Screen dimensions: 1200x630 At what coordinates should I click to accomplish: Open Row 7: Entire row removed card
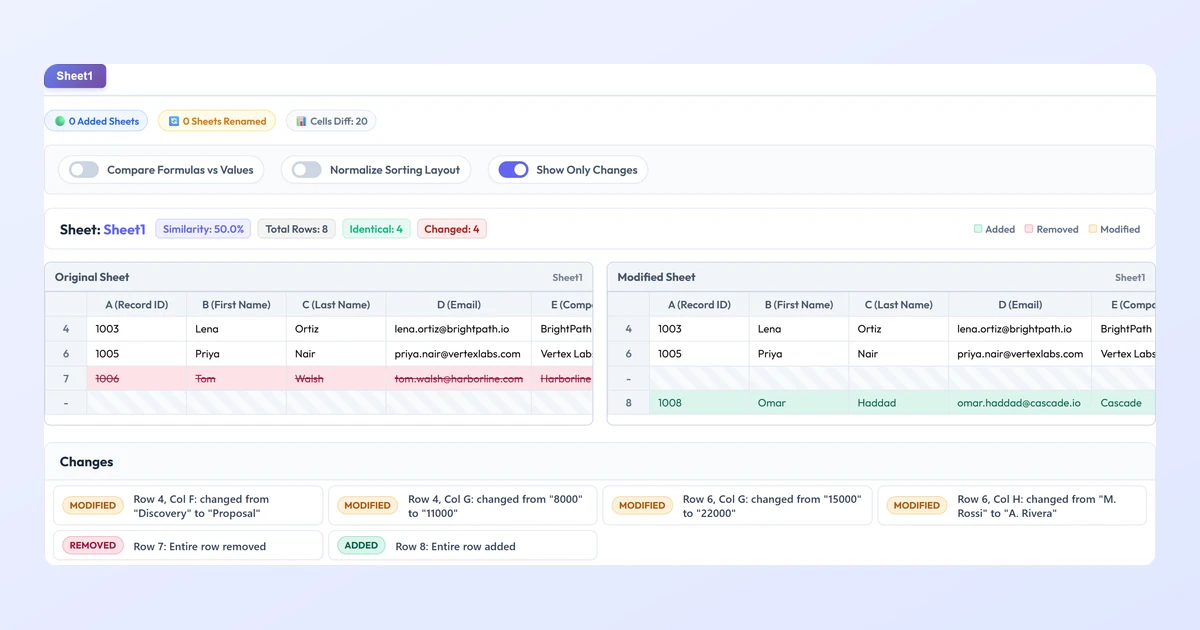click(x=188, y=545)
